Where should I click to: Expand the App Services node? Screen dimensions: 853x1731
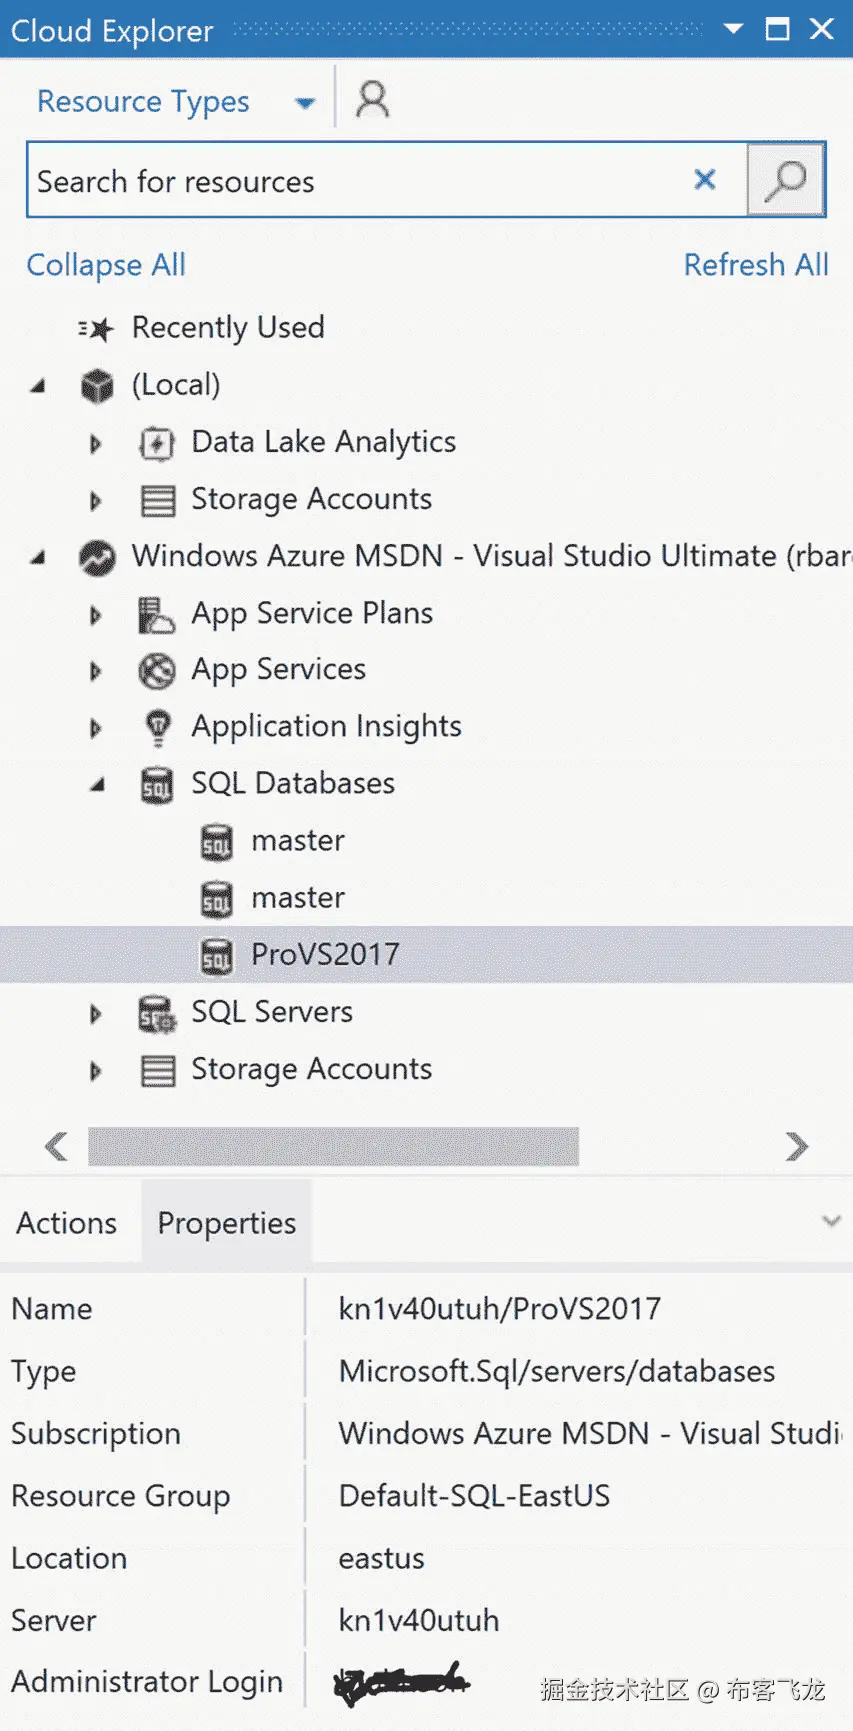96,671
